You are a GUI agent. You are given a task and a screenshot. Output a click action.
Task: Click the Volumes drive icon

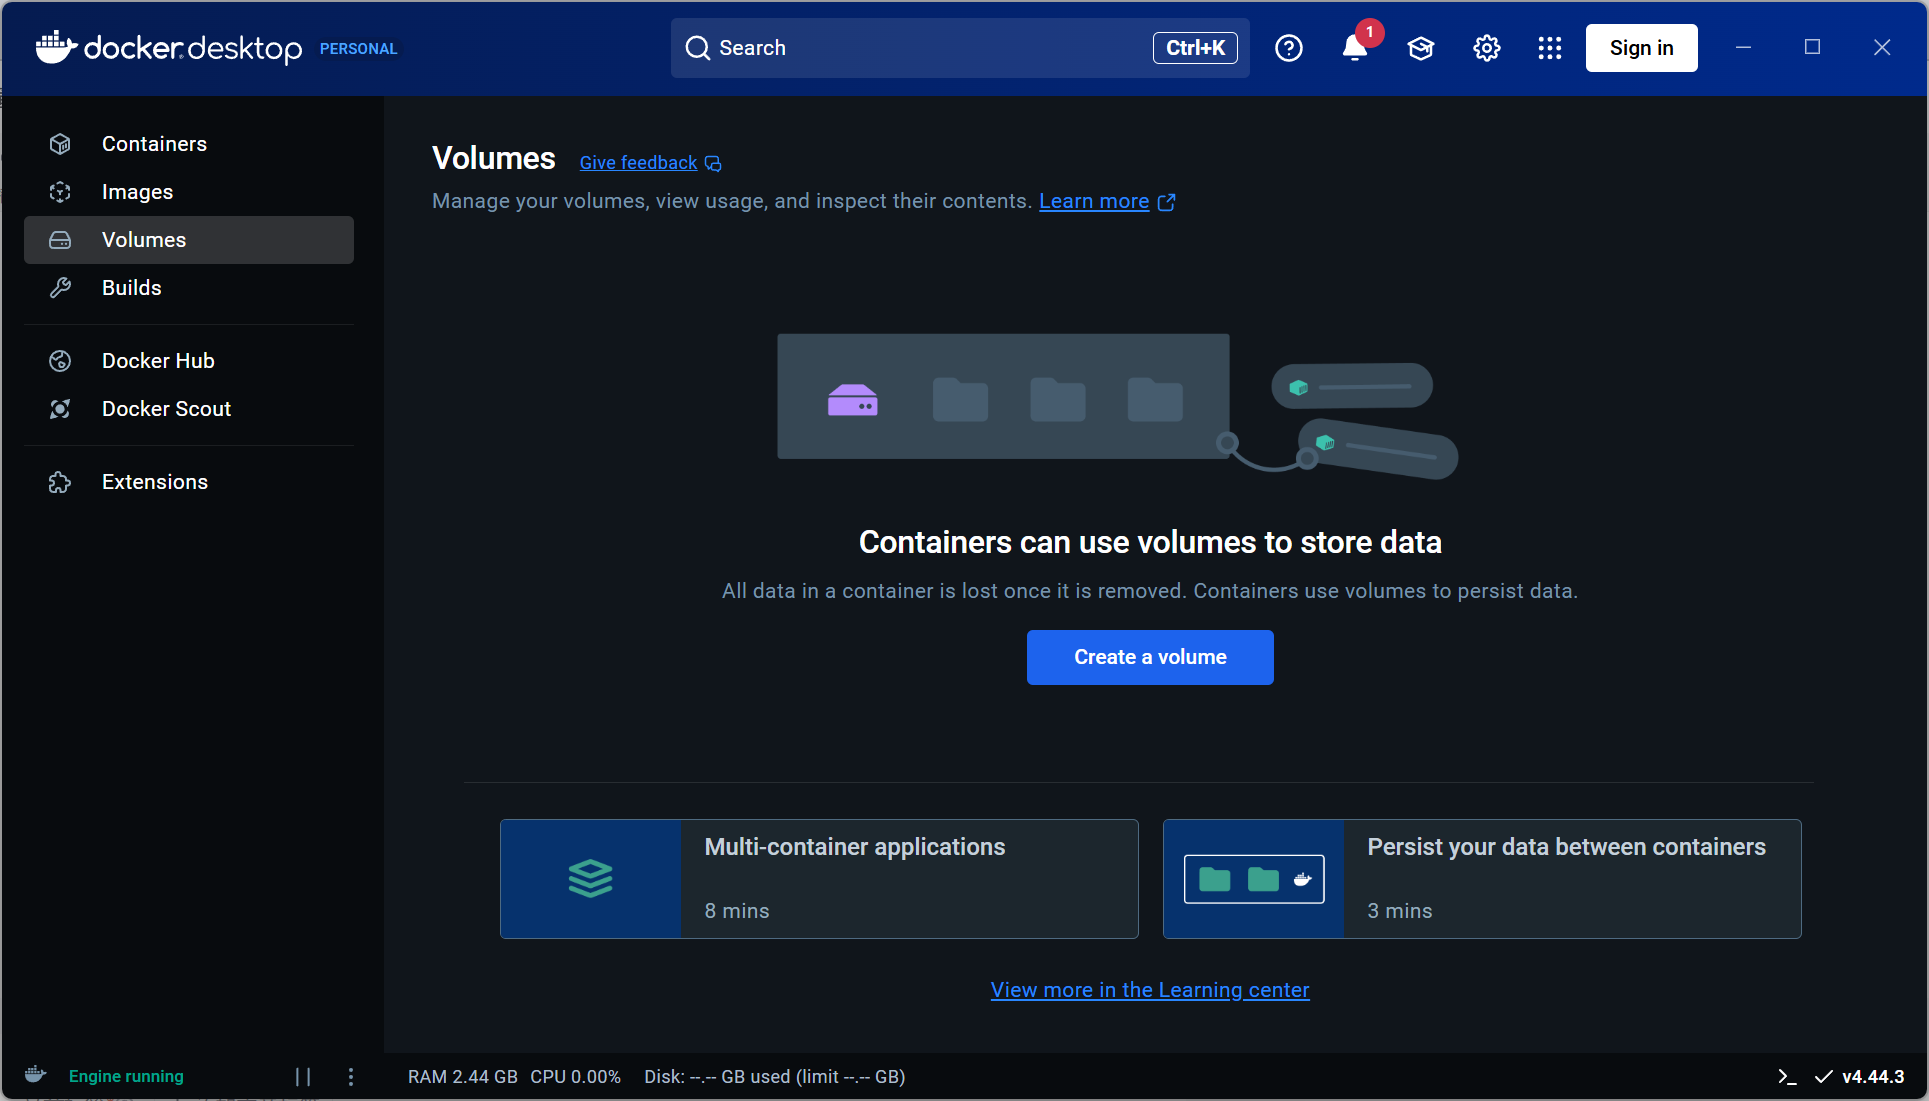tap(60, 240)
